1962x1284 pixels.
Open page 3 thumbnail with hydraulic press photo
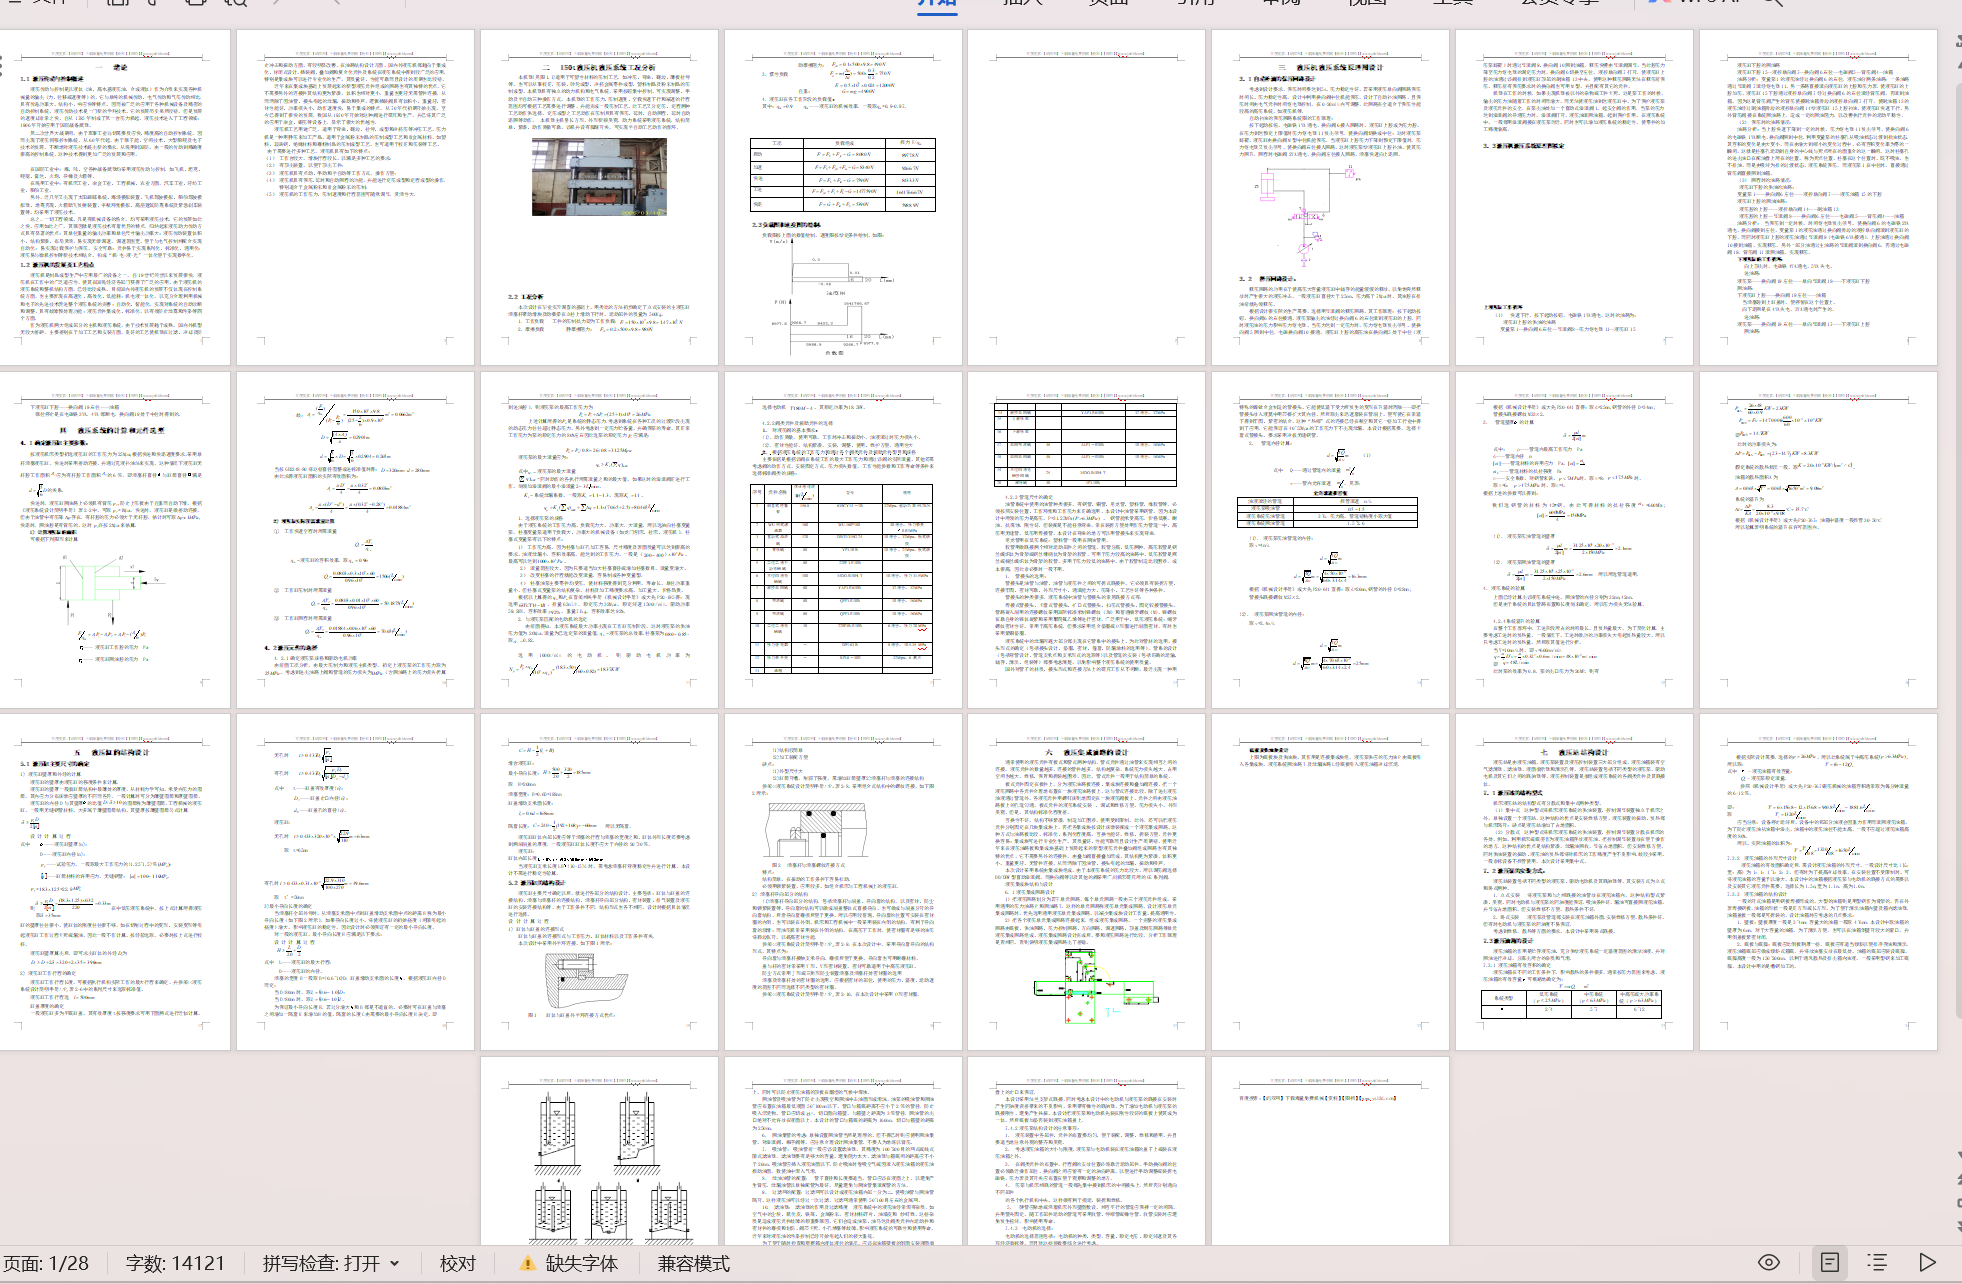(x=599, y=197)
